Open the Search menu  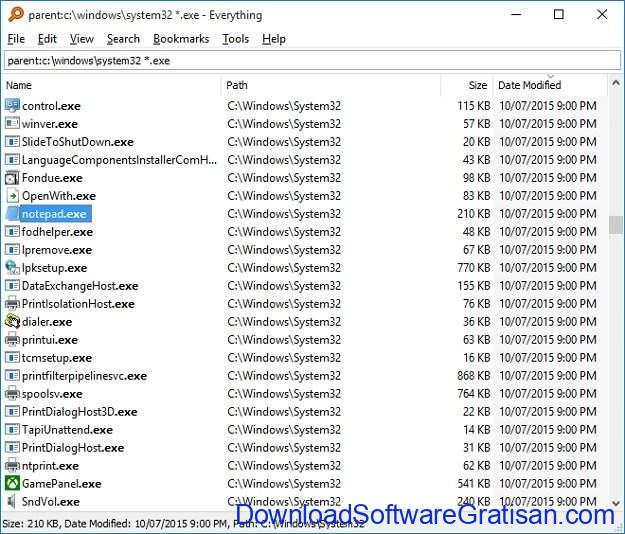pyautogui.click(x=123, y=39)
